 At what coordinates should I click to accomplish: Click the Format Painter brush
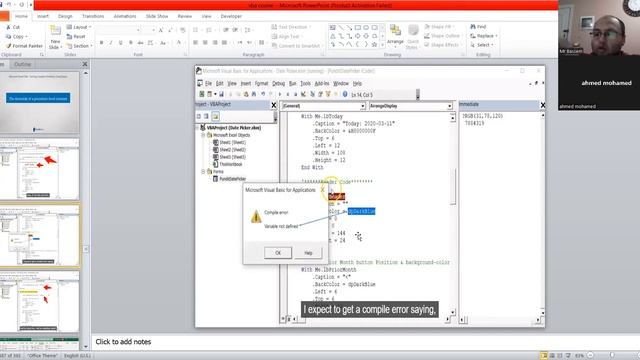[9, 46]
